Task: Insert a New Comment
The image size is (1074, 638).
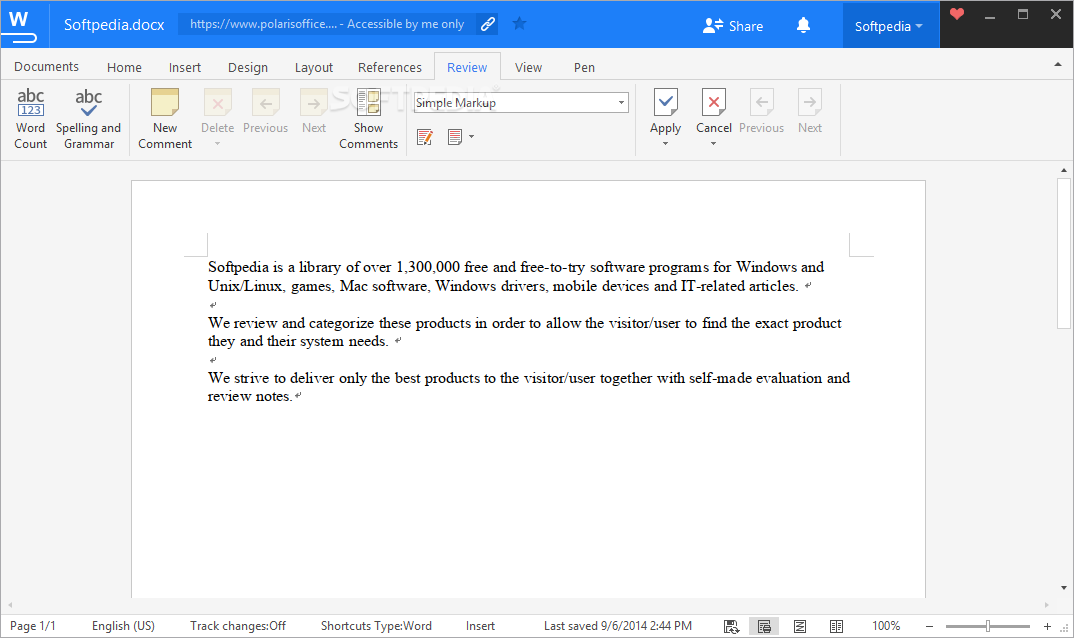Action: click(x=165, y=119)
